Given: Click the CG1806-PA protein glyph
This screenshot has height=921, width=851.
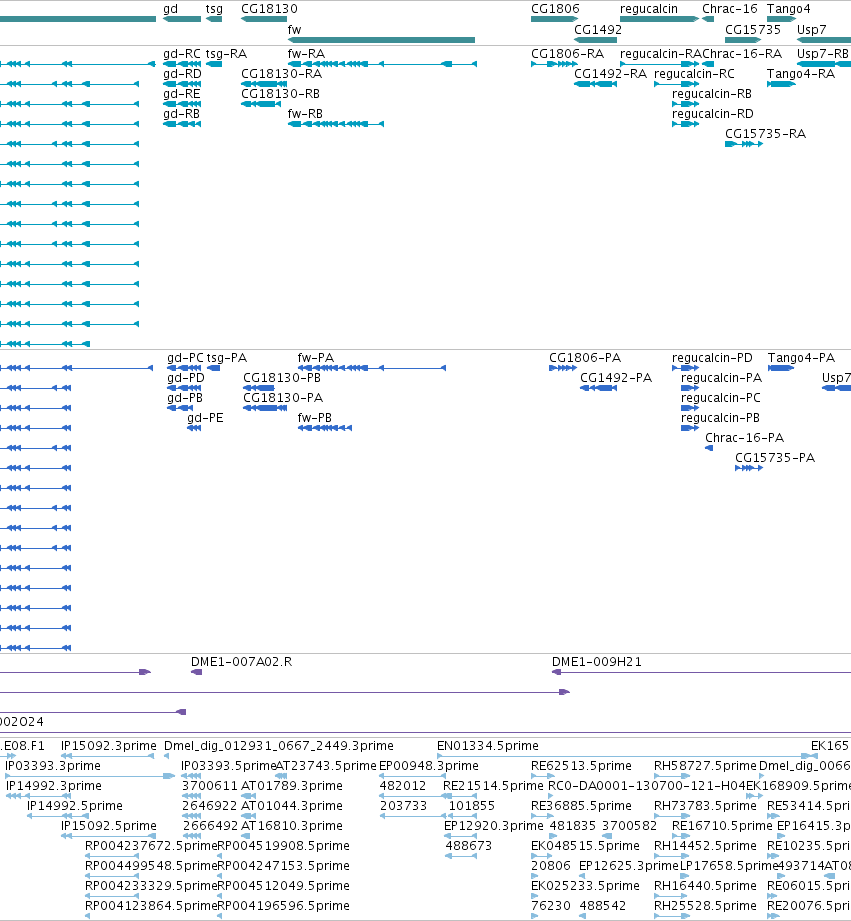Looking at the screenshot, I should point(563,368).
